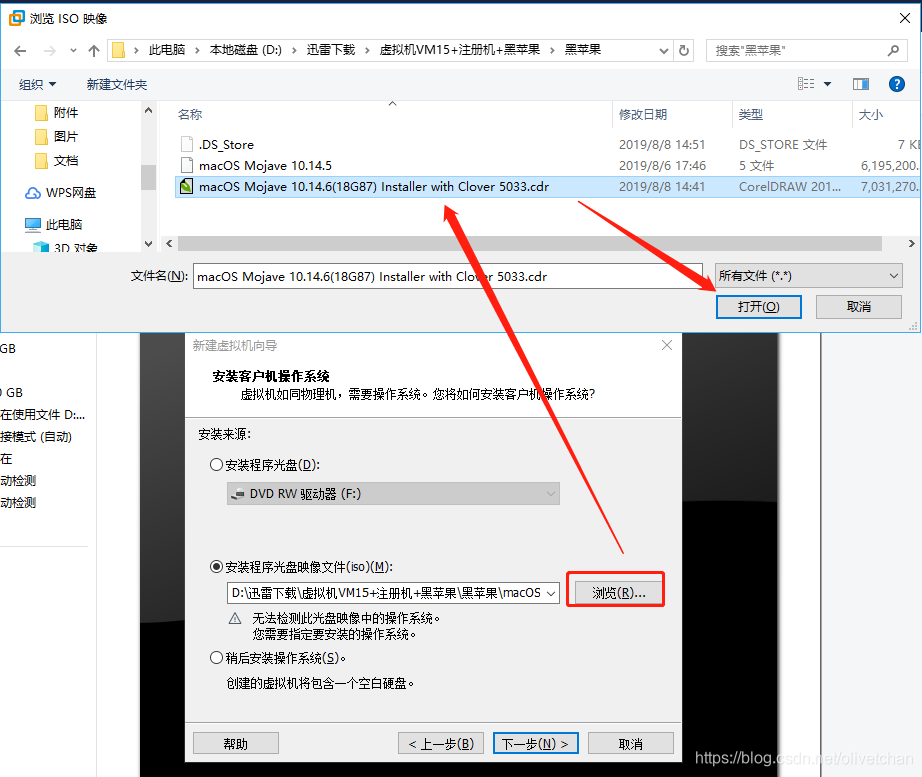Click sidebar scrollbar down arrow
Image resolution: width=922 pixels, height=777 pixels.
click(x=148, y=244)
